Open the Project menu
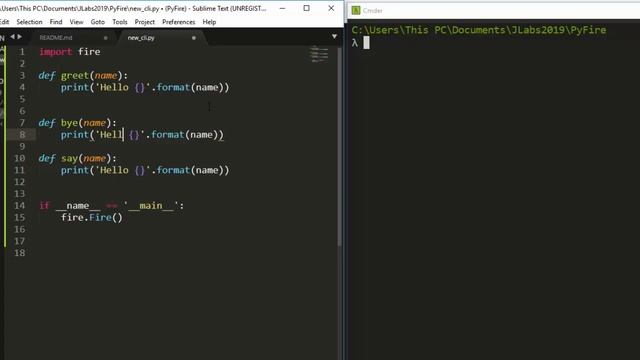 (x=144, y=22)
